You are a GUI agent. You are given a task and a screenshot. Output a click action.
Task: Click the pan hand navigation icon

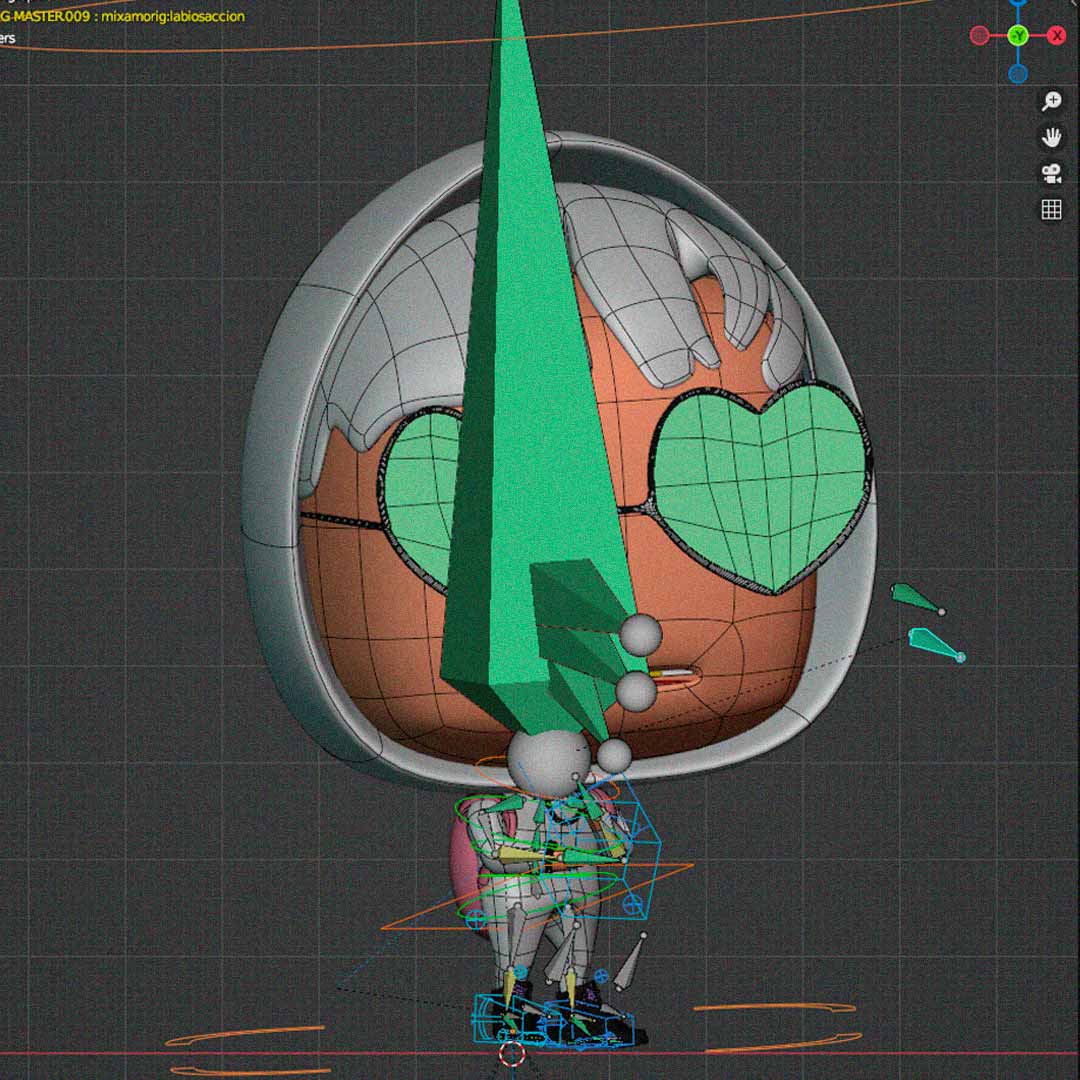[1051, 138]
